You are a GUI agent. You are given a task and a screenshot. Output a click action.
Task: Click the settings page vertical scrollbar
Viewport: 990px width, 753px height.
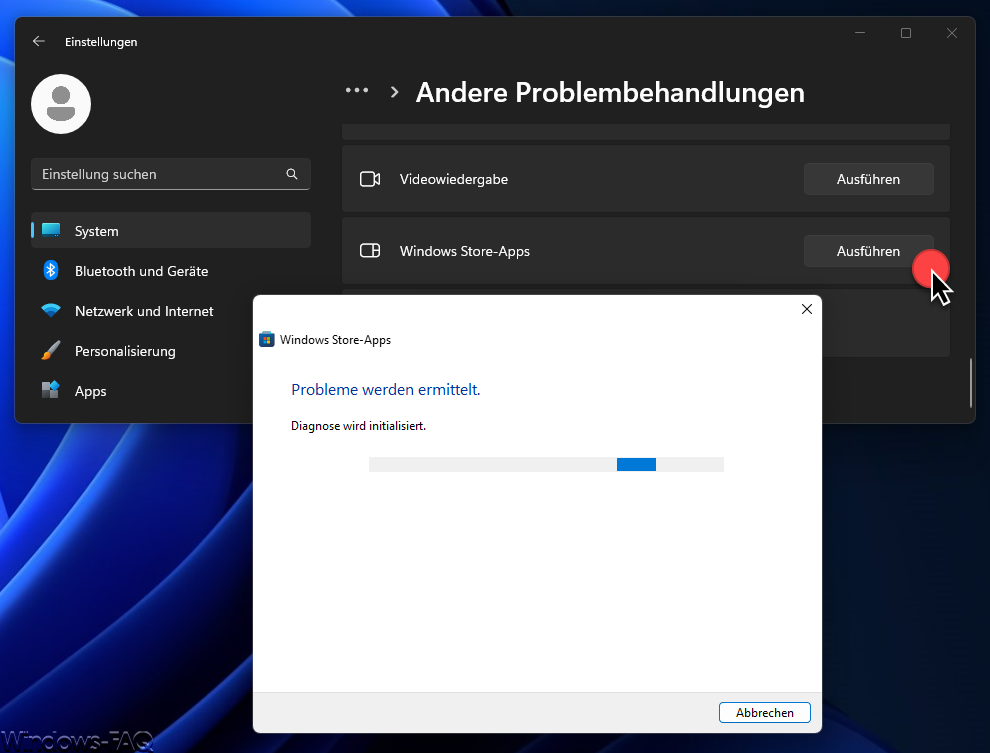(970, 383)
